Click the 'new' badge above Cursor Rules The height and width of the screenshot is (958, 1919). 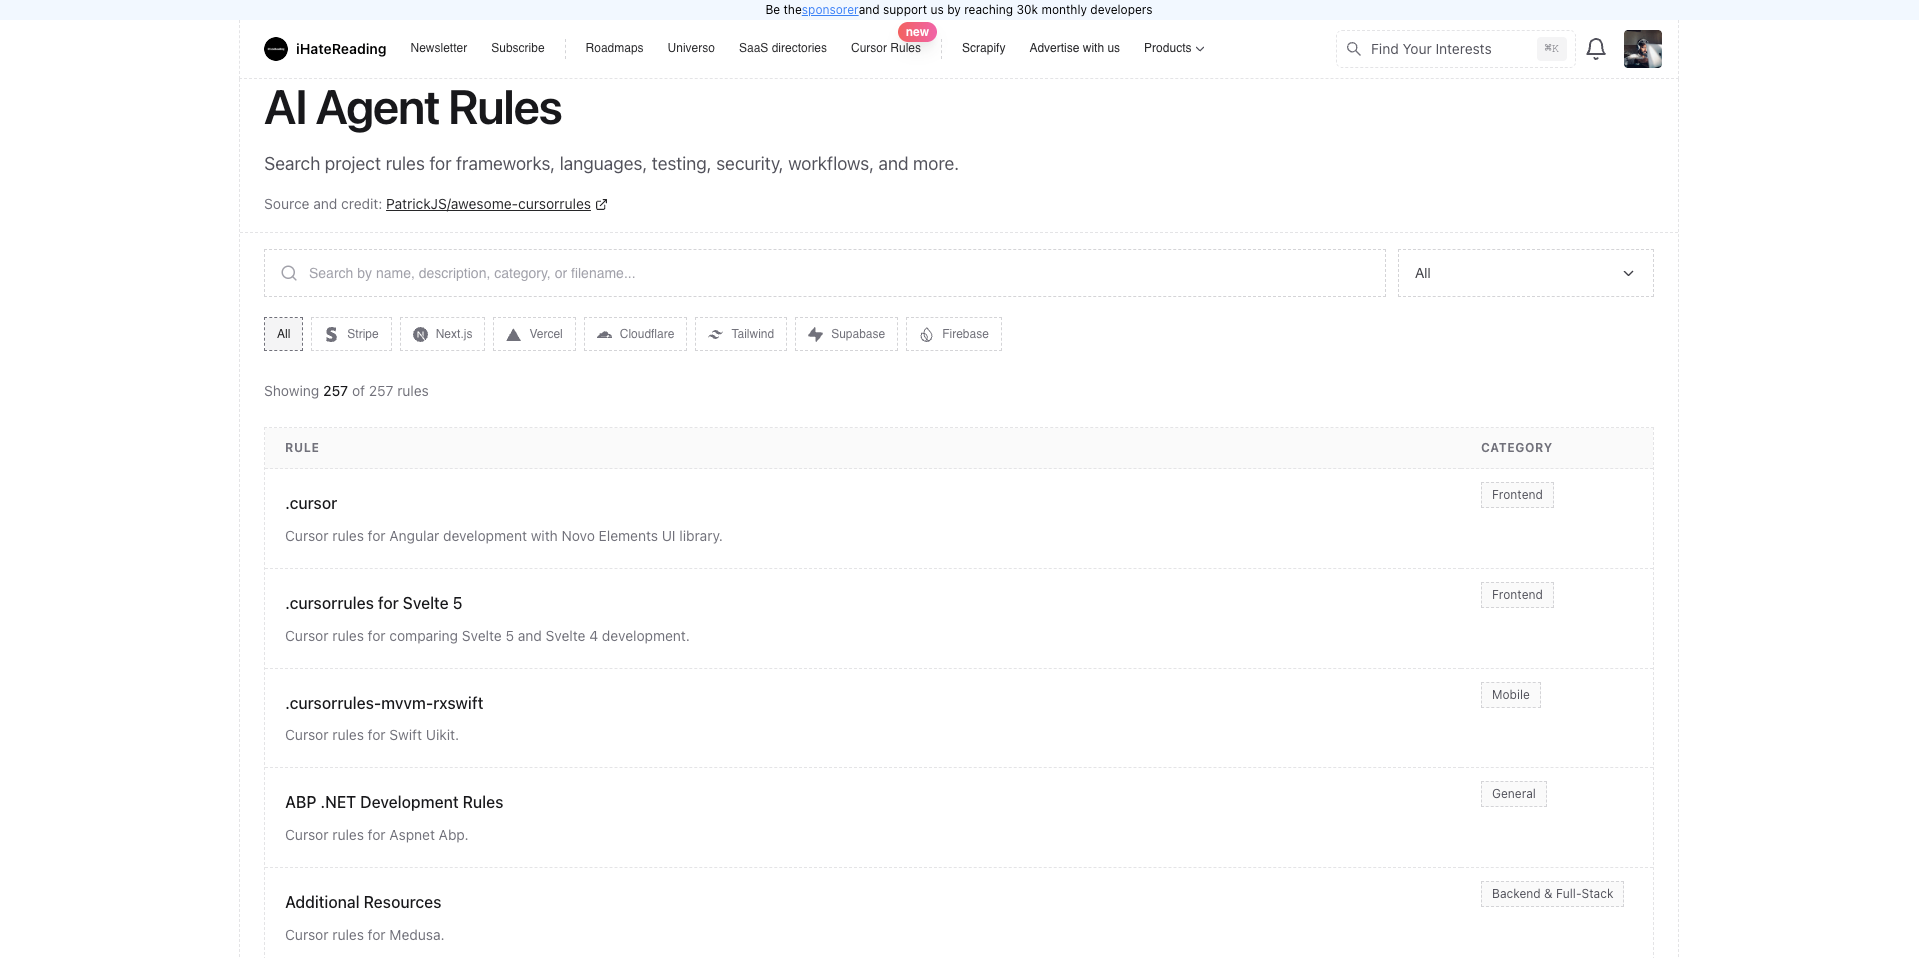click(917, 32)
